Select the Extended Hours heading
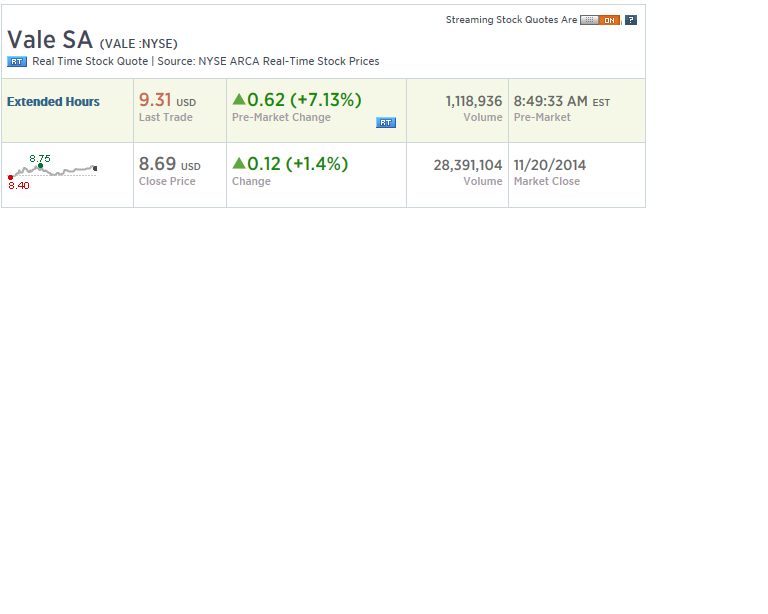The height and width of the screenshot is (614, 768). tap(53, 102)
